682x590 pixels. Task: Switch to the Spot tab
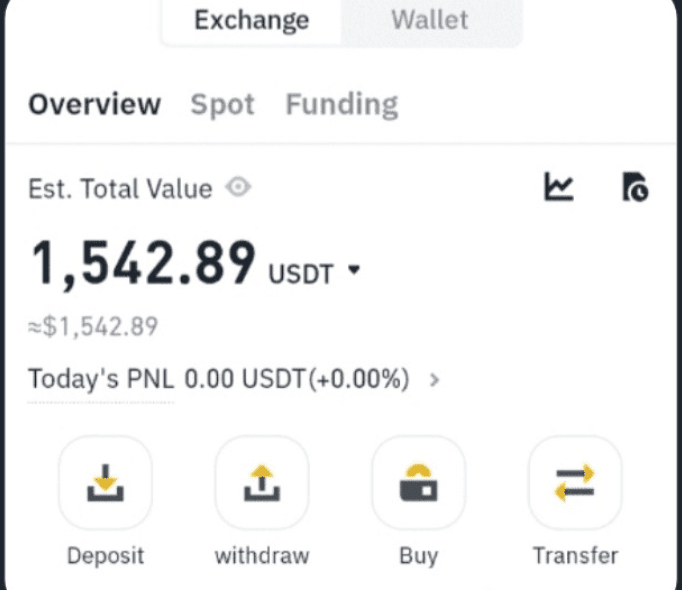point(223,105)
